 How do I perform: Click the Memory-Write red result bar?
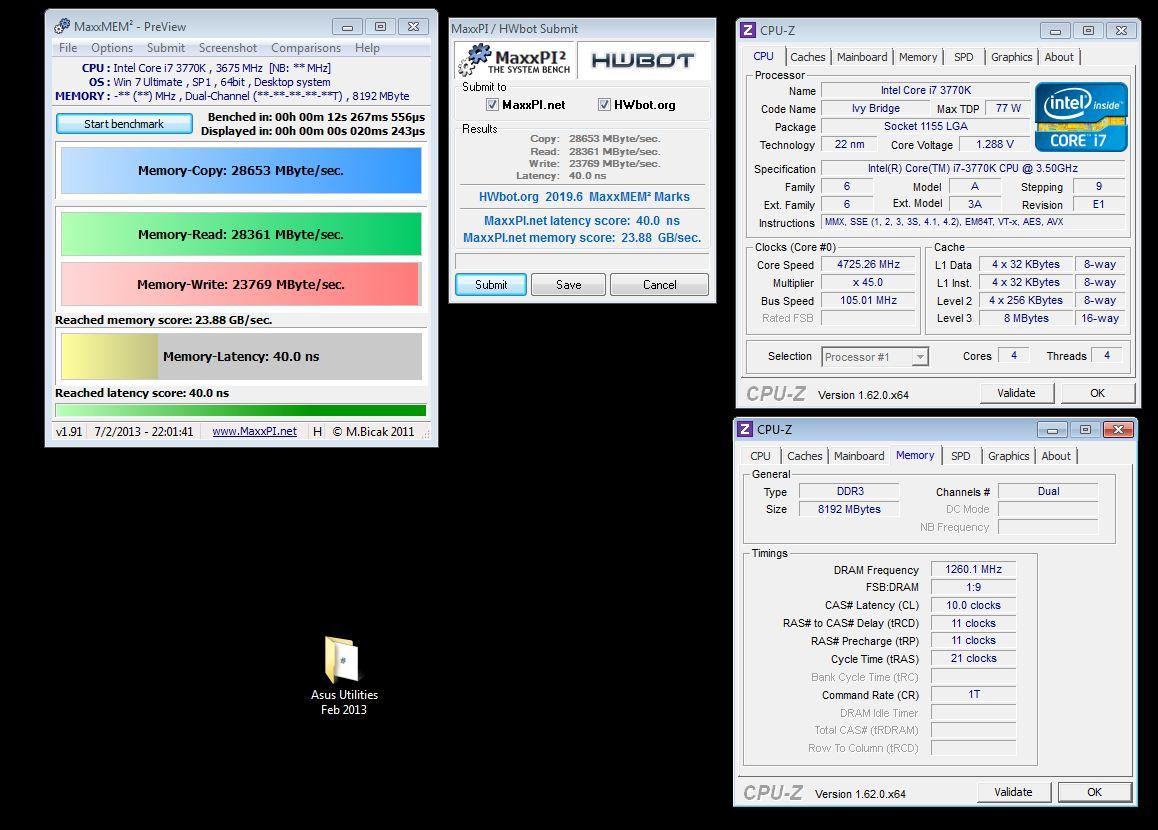pyautogui.click(x=241, y=284)
